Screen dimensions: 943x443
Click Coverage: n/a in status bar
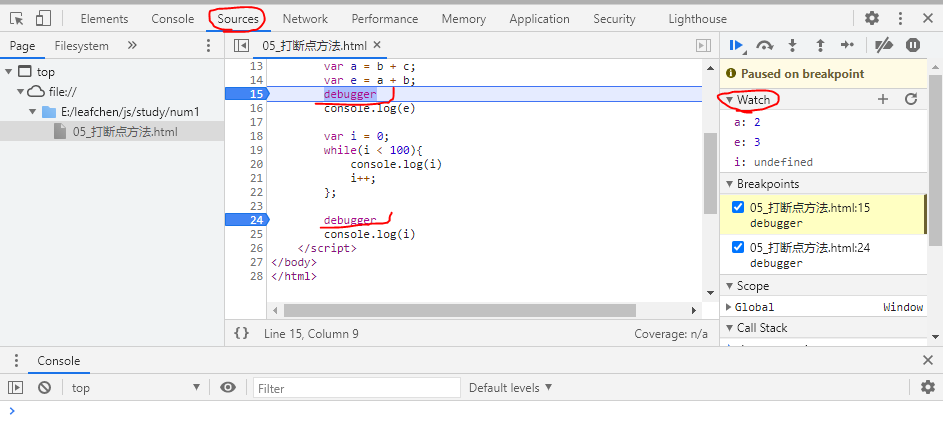671,334
